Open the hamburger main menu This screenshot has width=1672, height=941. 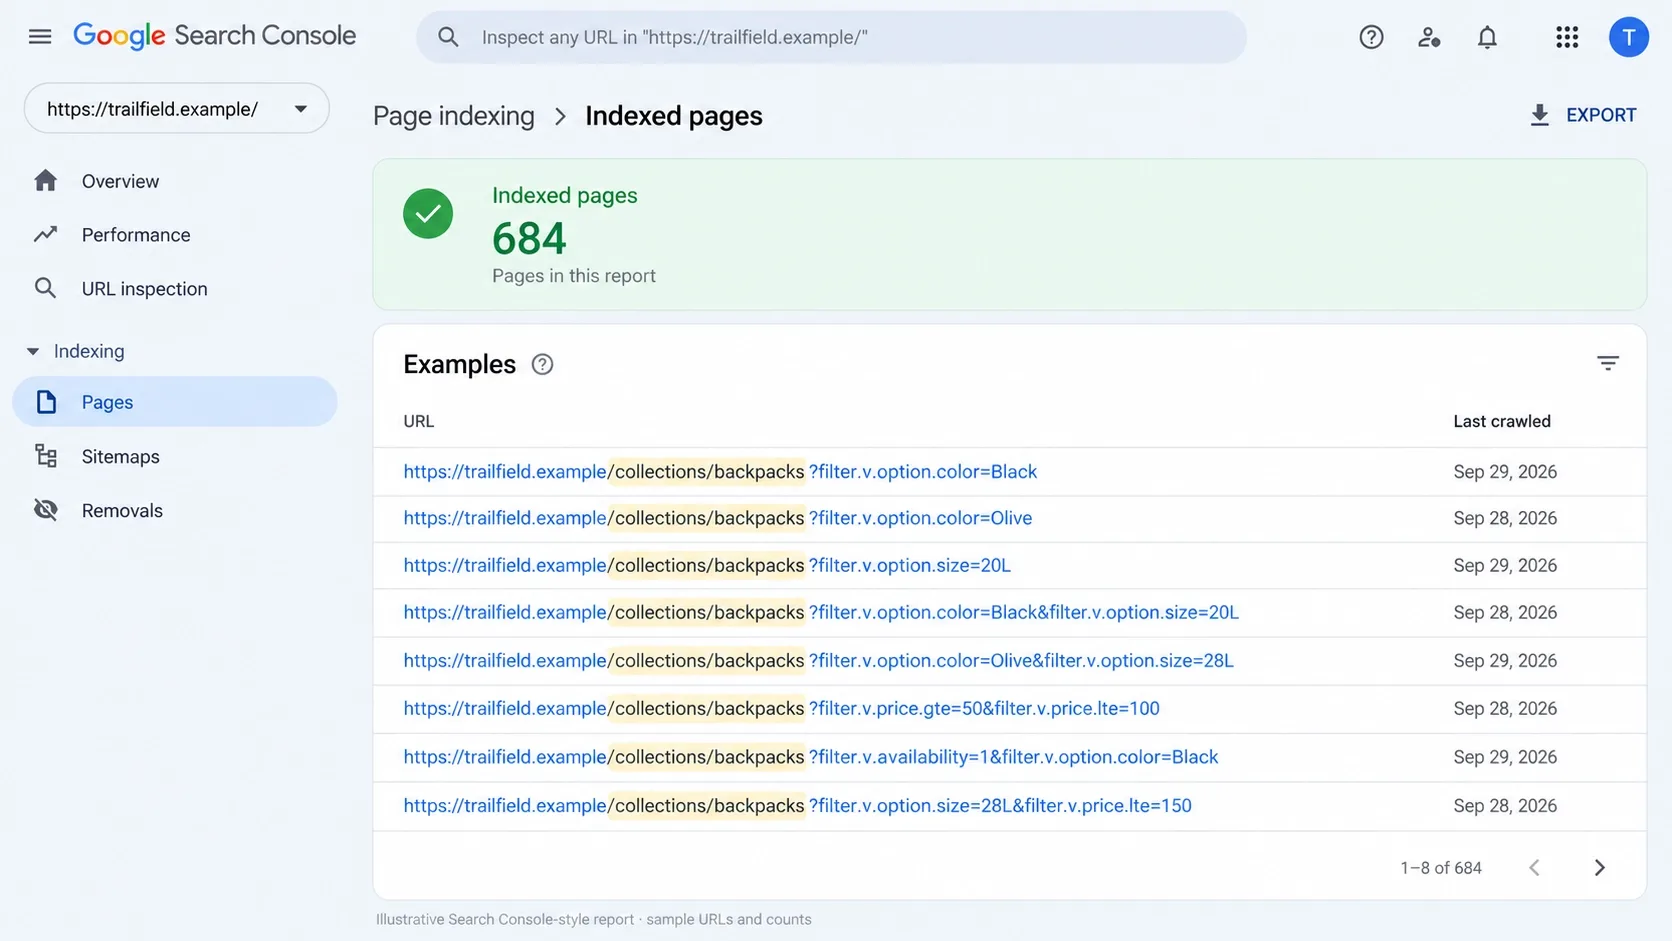coord(40,37)
